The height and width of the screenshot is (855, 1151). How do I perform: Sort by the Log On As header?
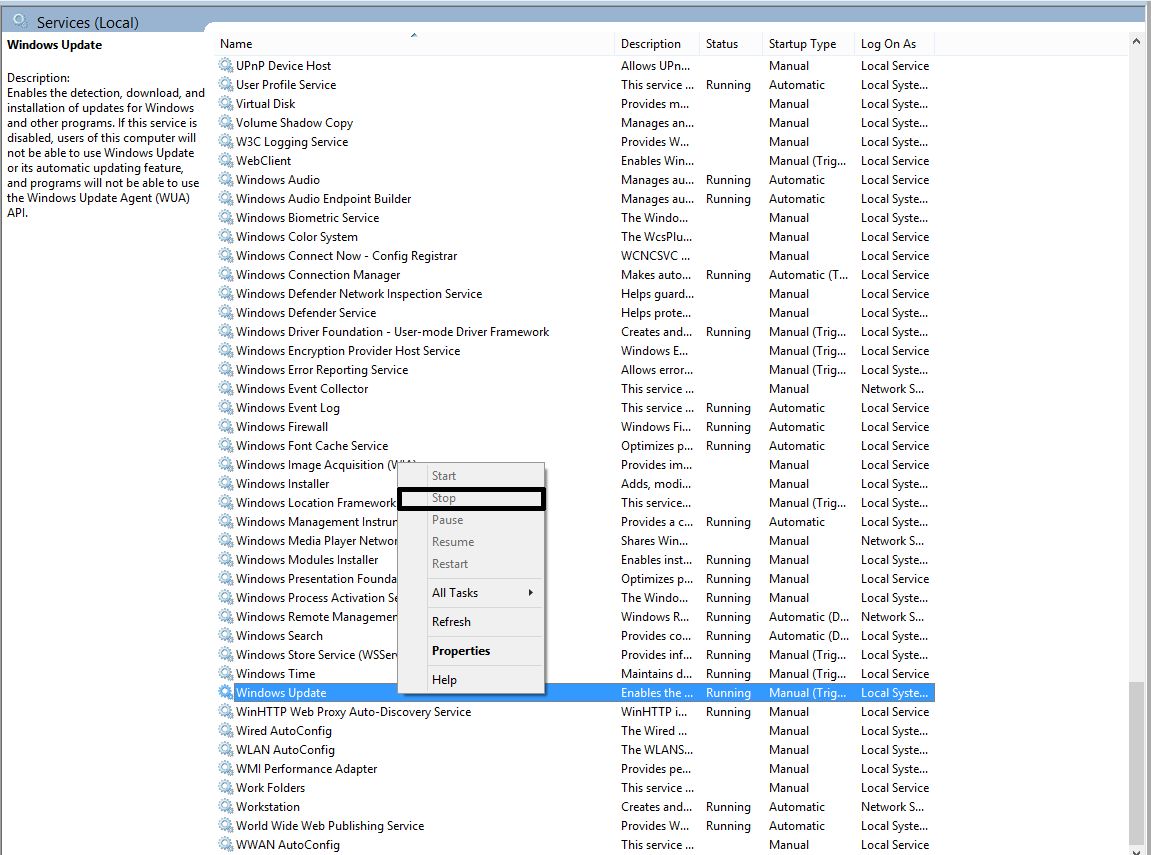pyautogui.click(x=894, y=43)
